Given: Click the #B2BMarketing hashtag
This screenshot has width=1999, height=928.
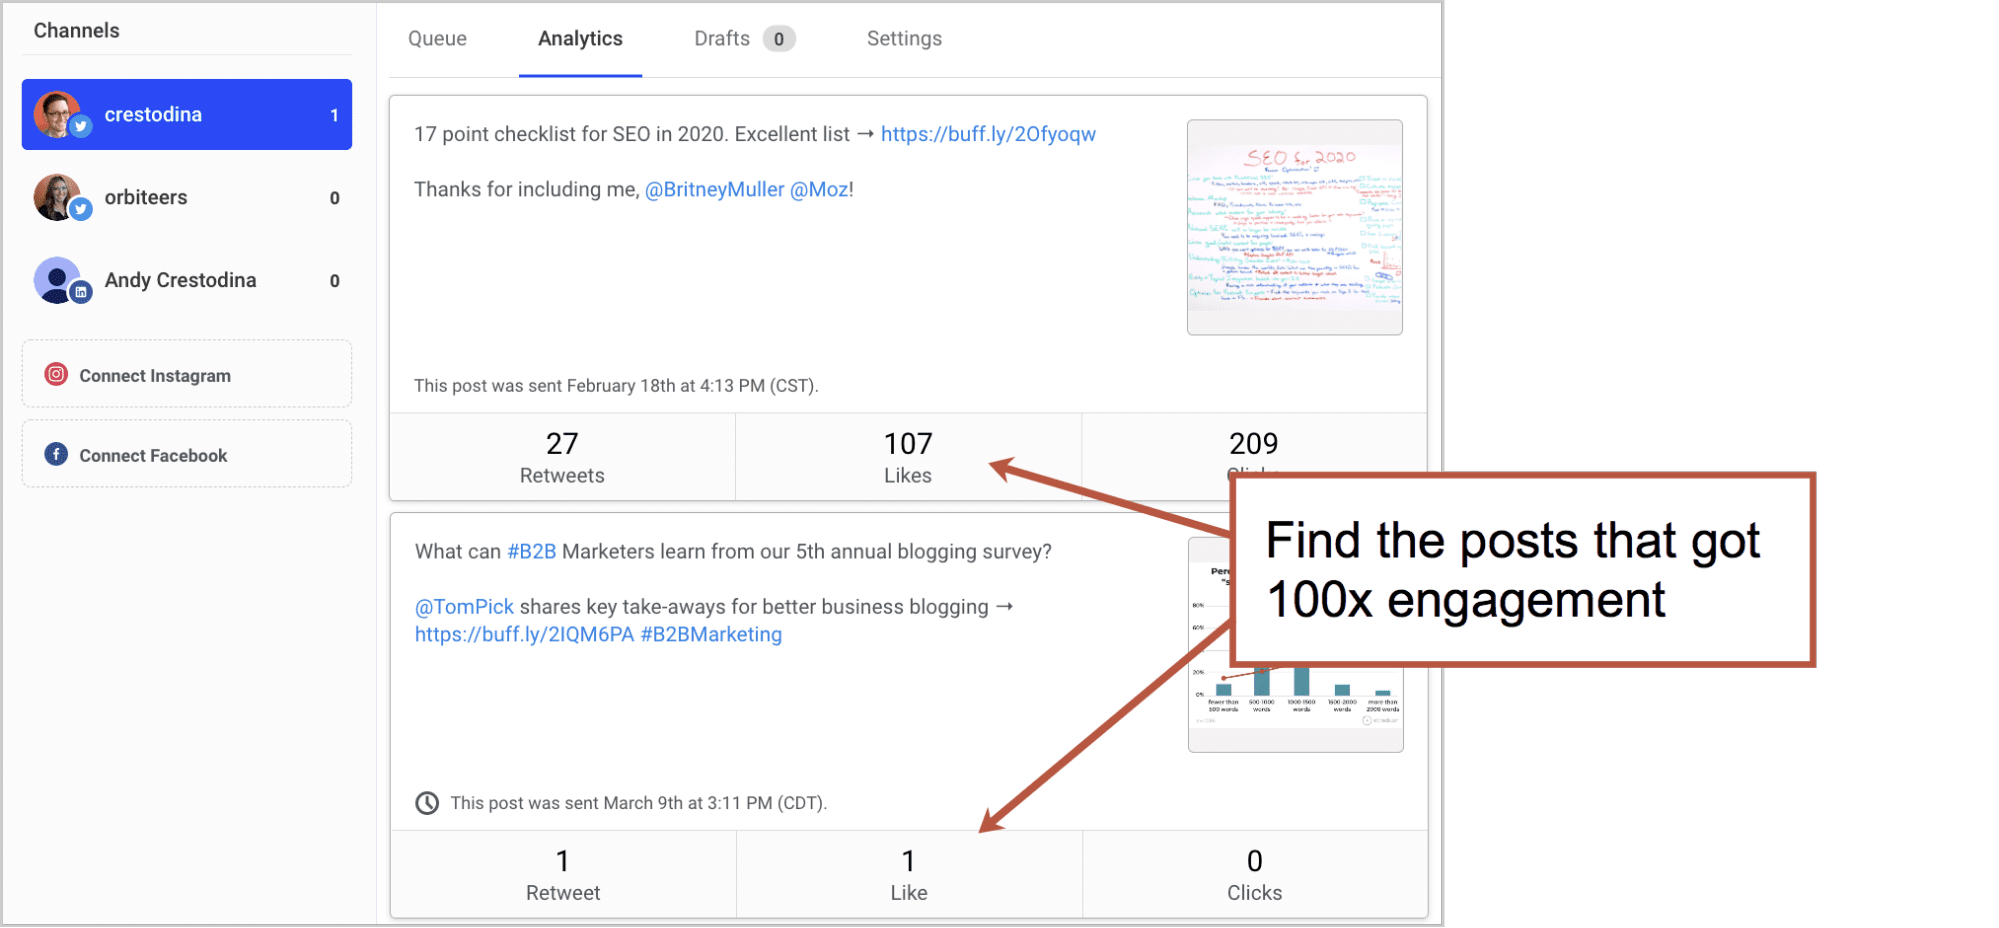Looking at the screenshot, I should [x=711, y=634].
